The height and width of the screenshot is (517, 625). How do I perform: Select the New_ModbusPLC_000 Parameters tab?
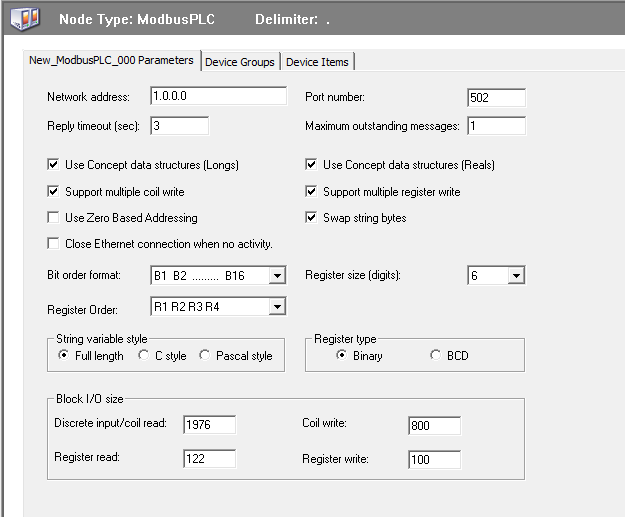pos(111,60)
